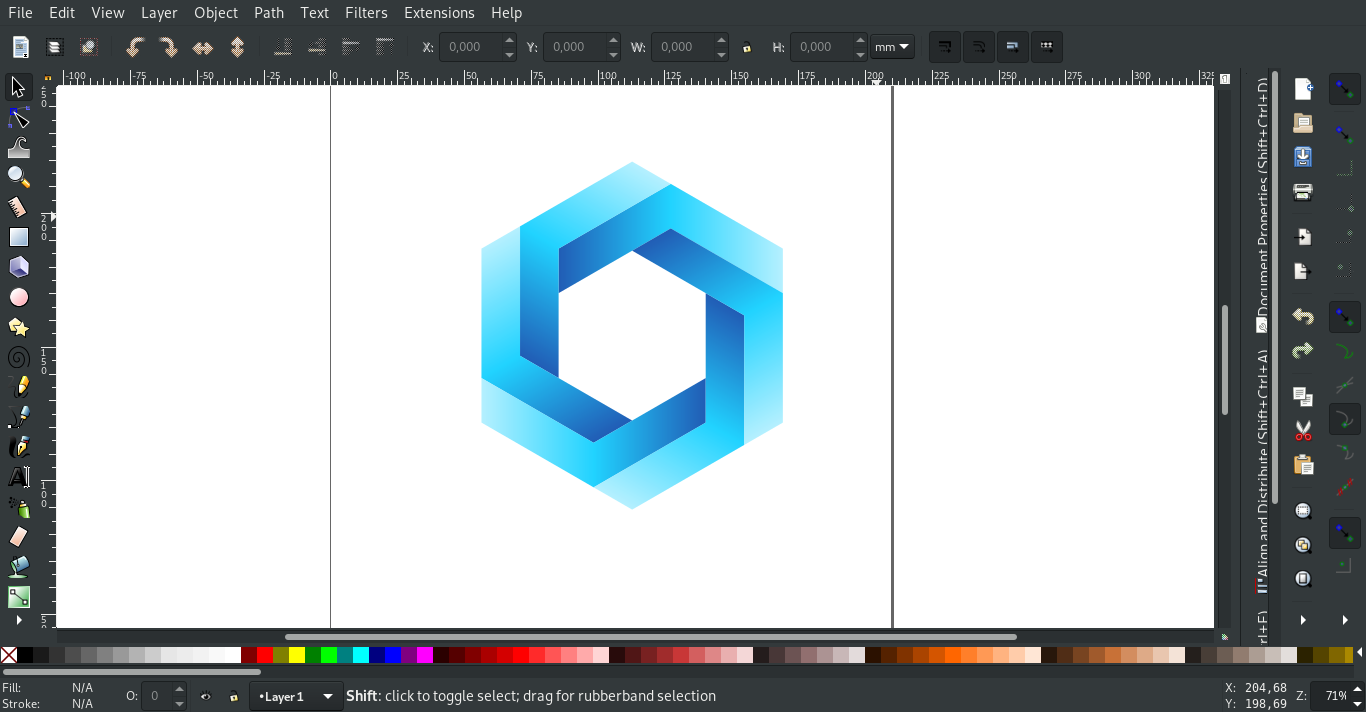This screenshot has height=712, width=1366.
Task: Toggle the width-height ratio lock
Action: pos(747,47)
